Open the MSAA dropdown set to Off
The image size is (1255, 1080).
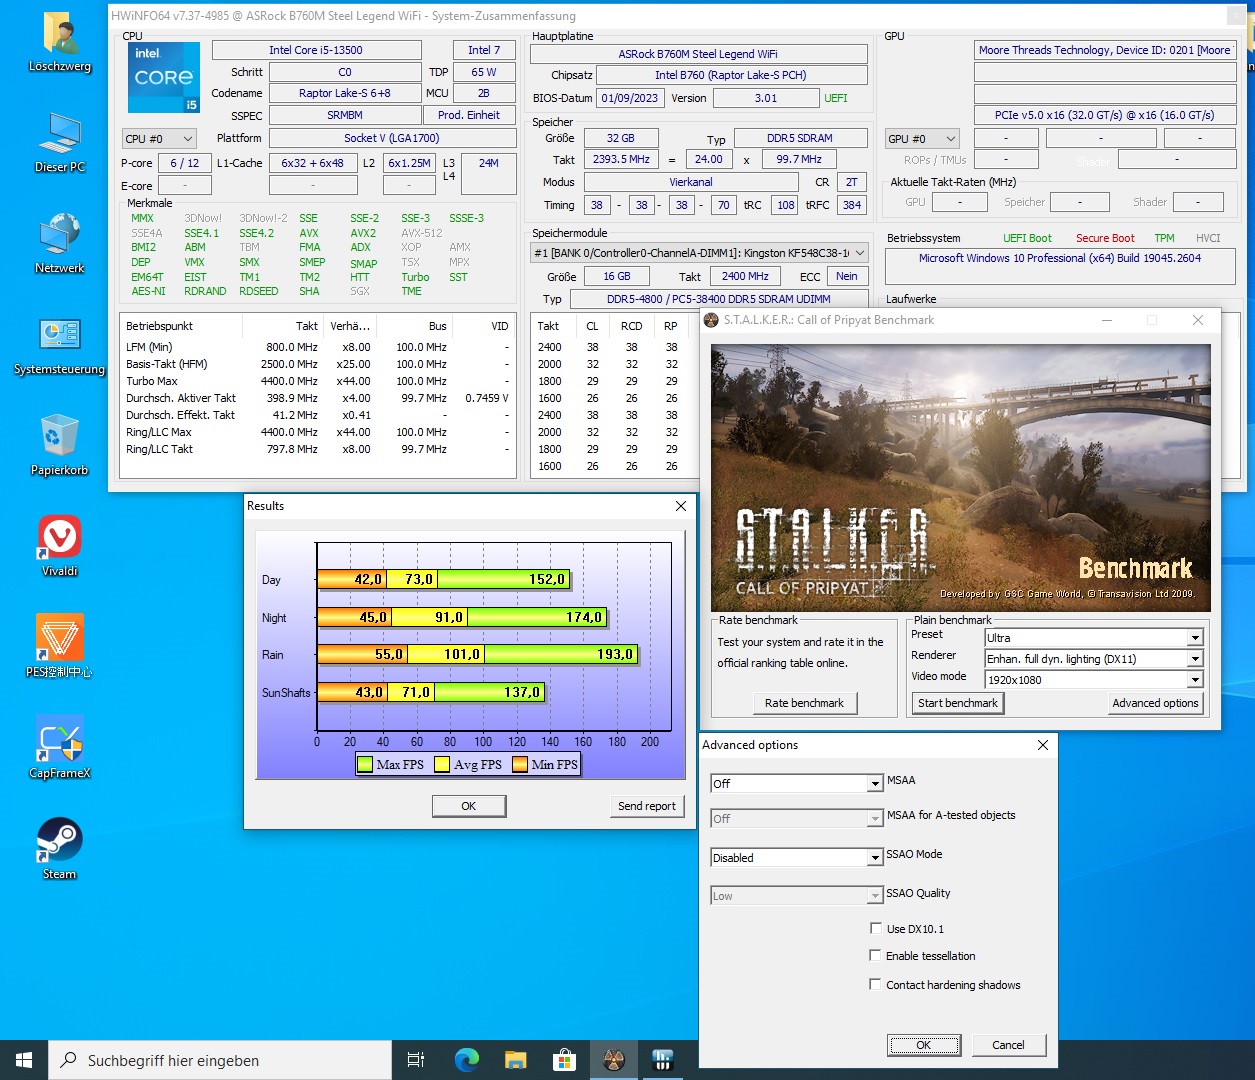pyautogui.click(x=796, y=784)
